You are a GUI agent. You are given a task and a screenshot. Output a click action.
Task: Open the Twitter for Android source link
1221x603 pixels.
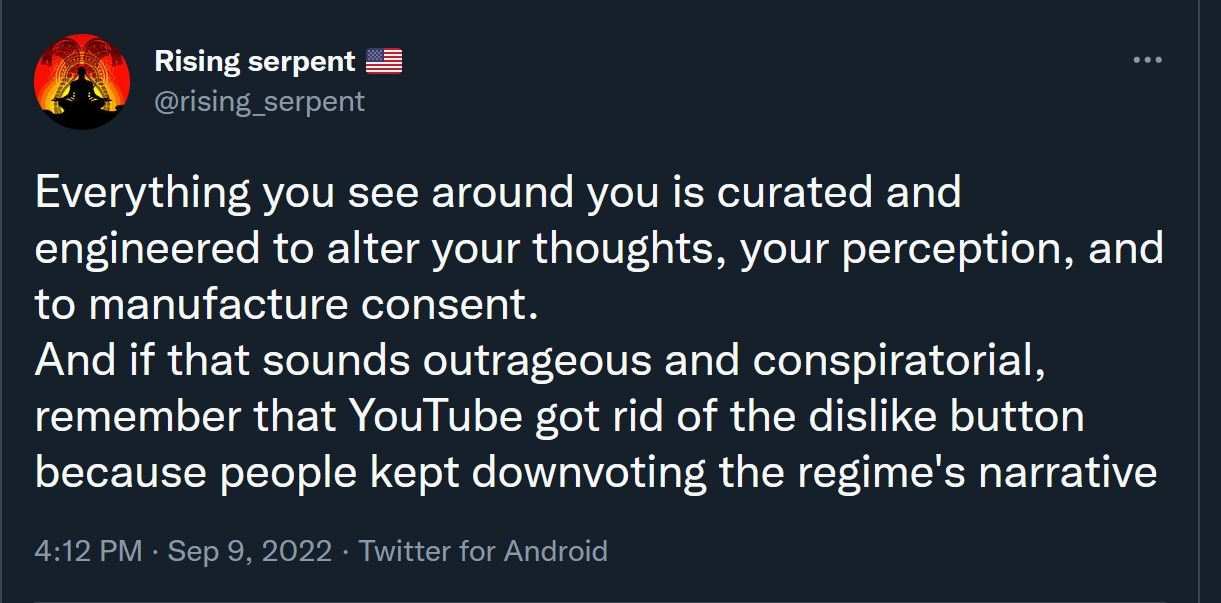(x=483, y=551)
